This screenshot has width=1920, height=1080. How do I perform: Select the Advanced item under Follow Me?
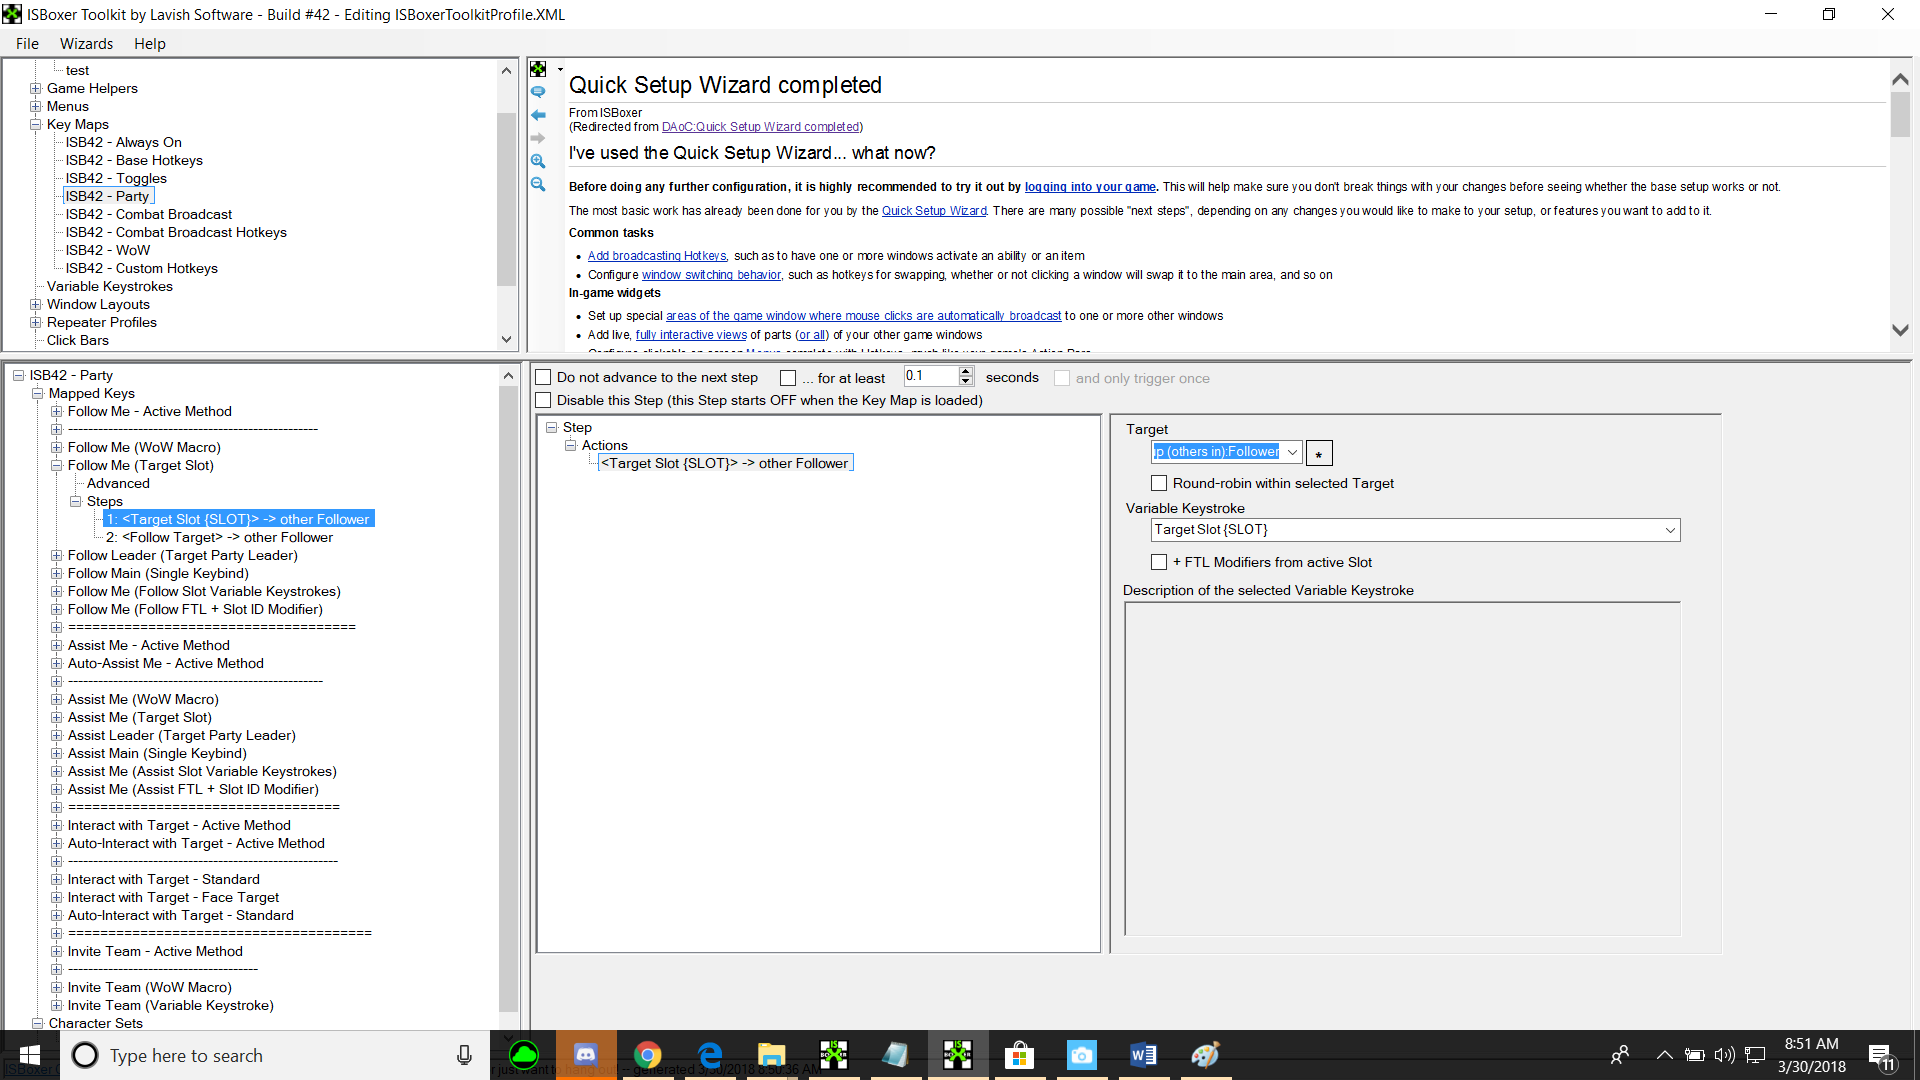pyautogui.click(x=118, y=484)
